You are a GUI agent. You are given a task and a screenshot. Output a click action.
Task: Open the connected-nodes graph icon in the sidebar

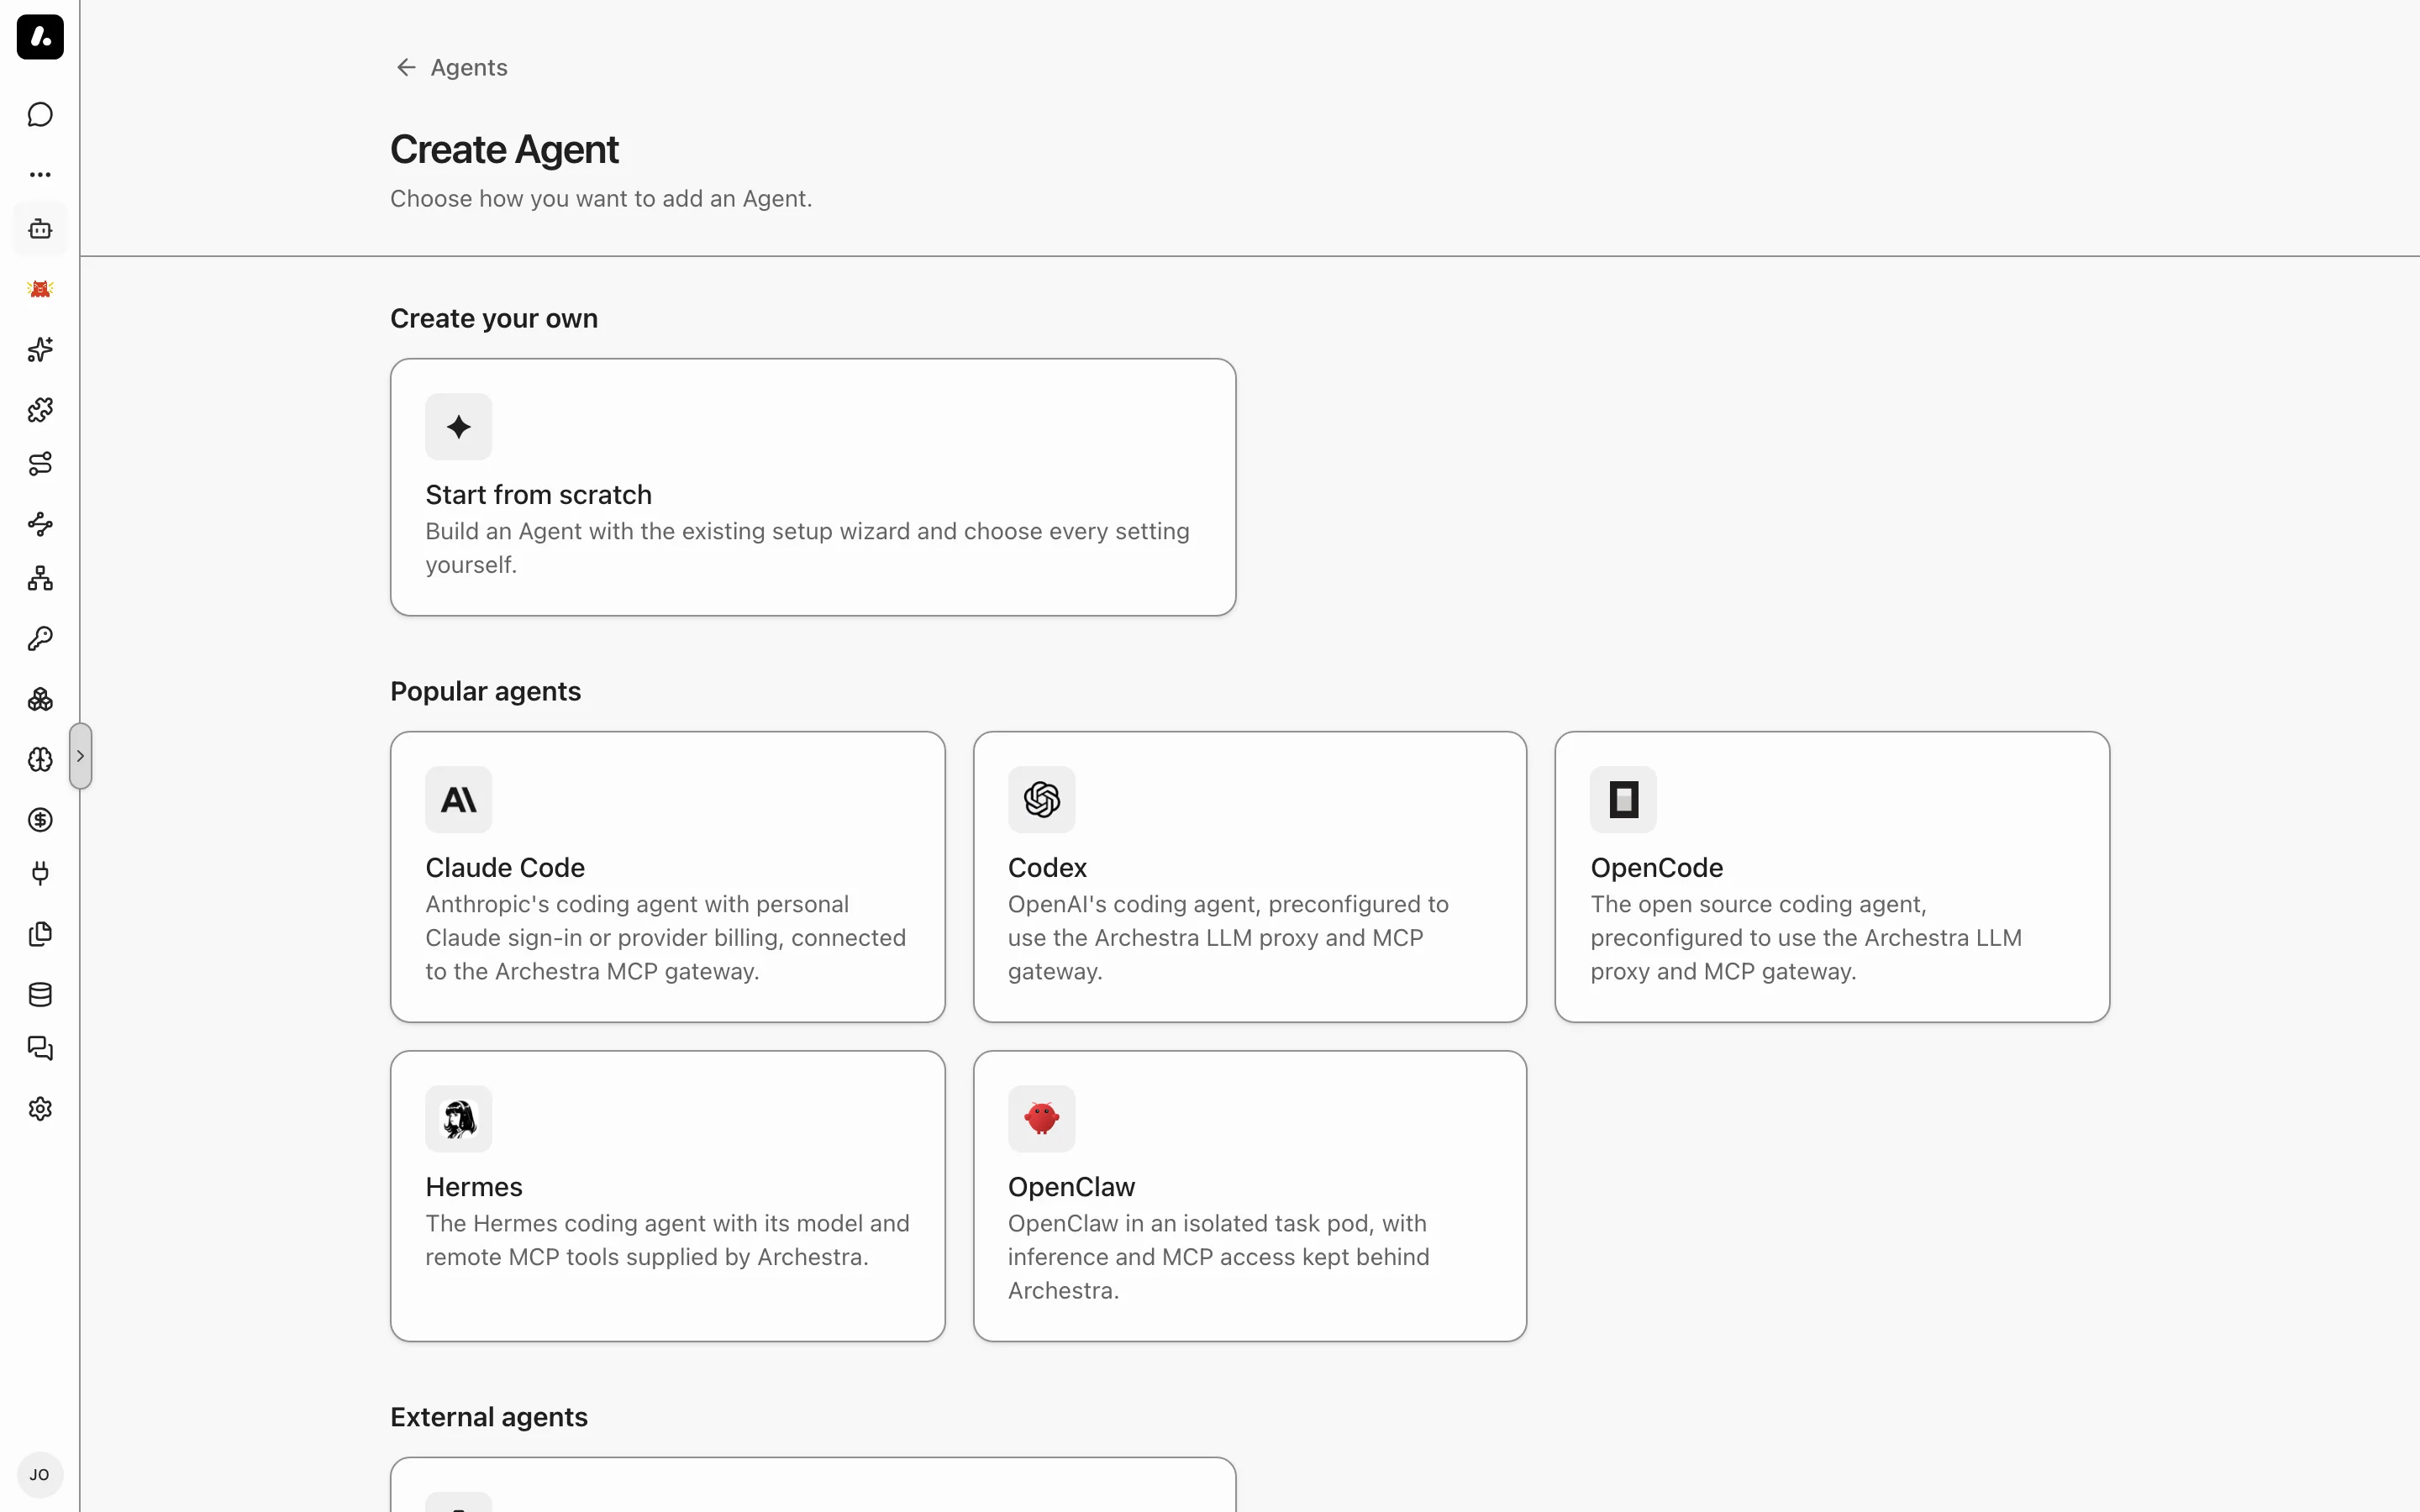point(40,524)
